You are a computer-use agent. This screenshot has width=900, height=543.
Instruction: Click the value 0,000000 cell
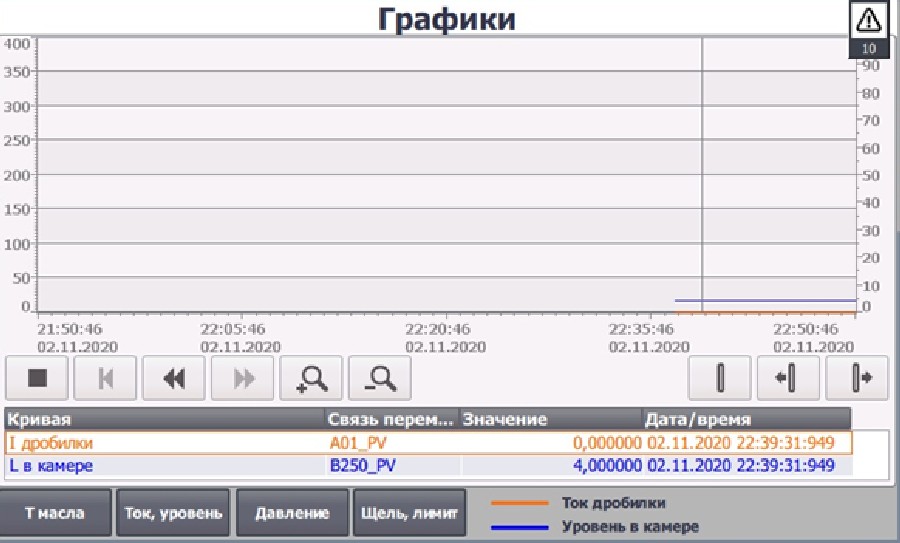coord(607,443)
